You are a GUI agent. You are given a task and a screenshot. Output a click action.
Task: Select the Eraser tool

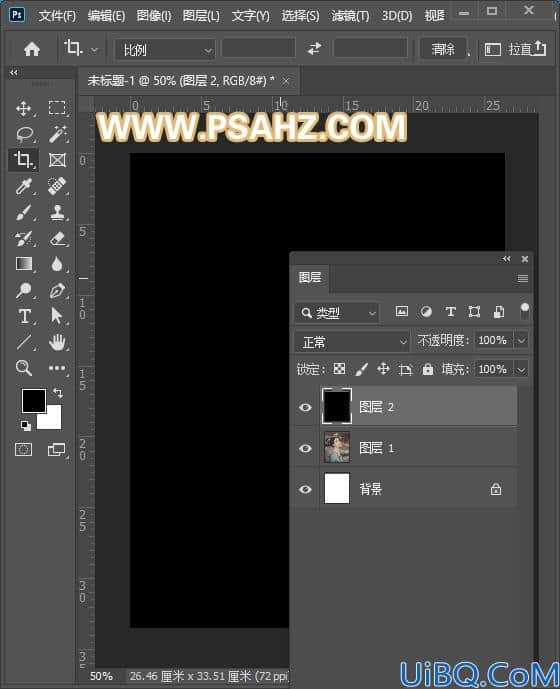click(58, 239)
